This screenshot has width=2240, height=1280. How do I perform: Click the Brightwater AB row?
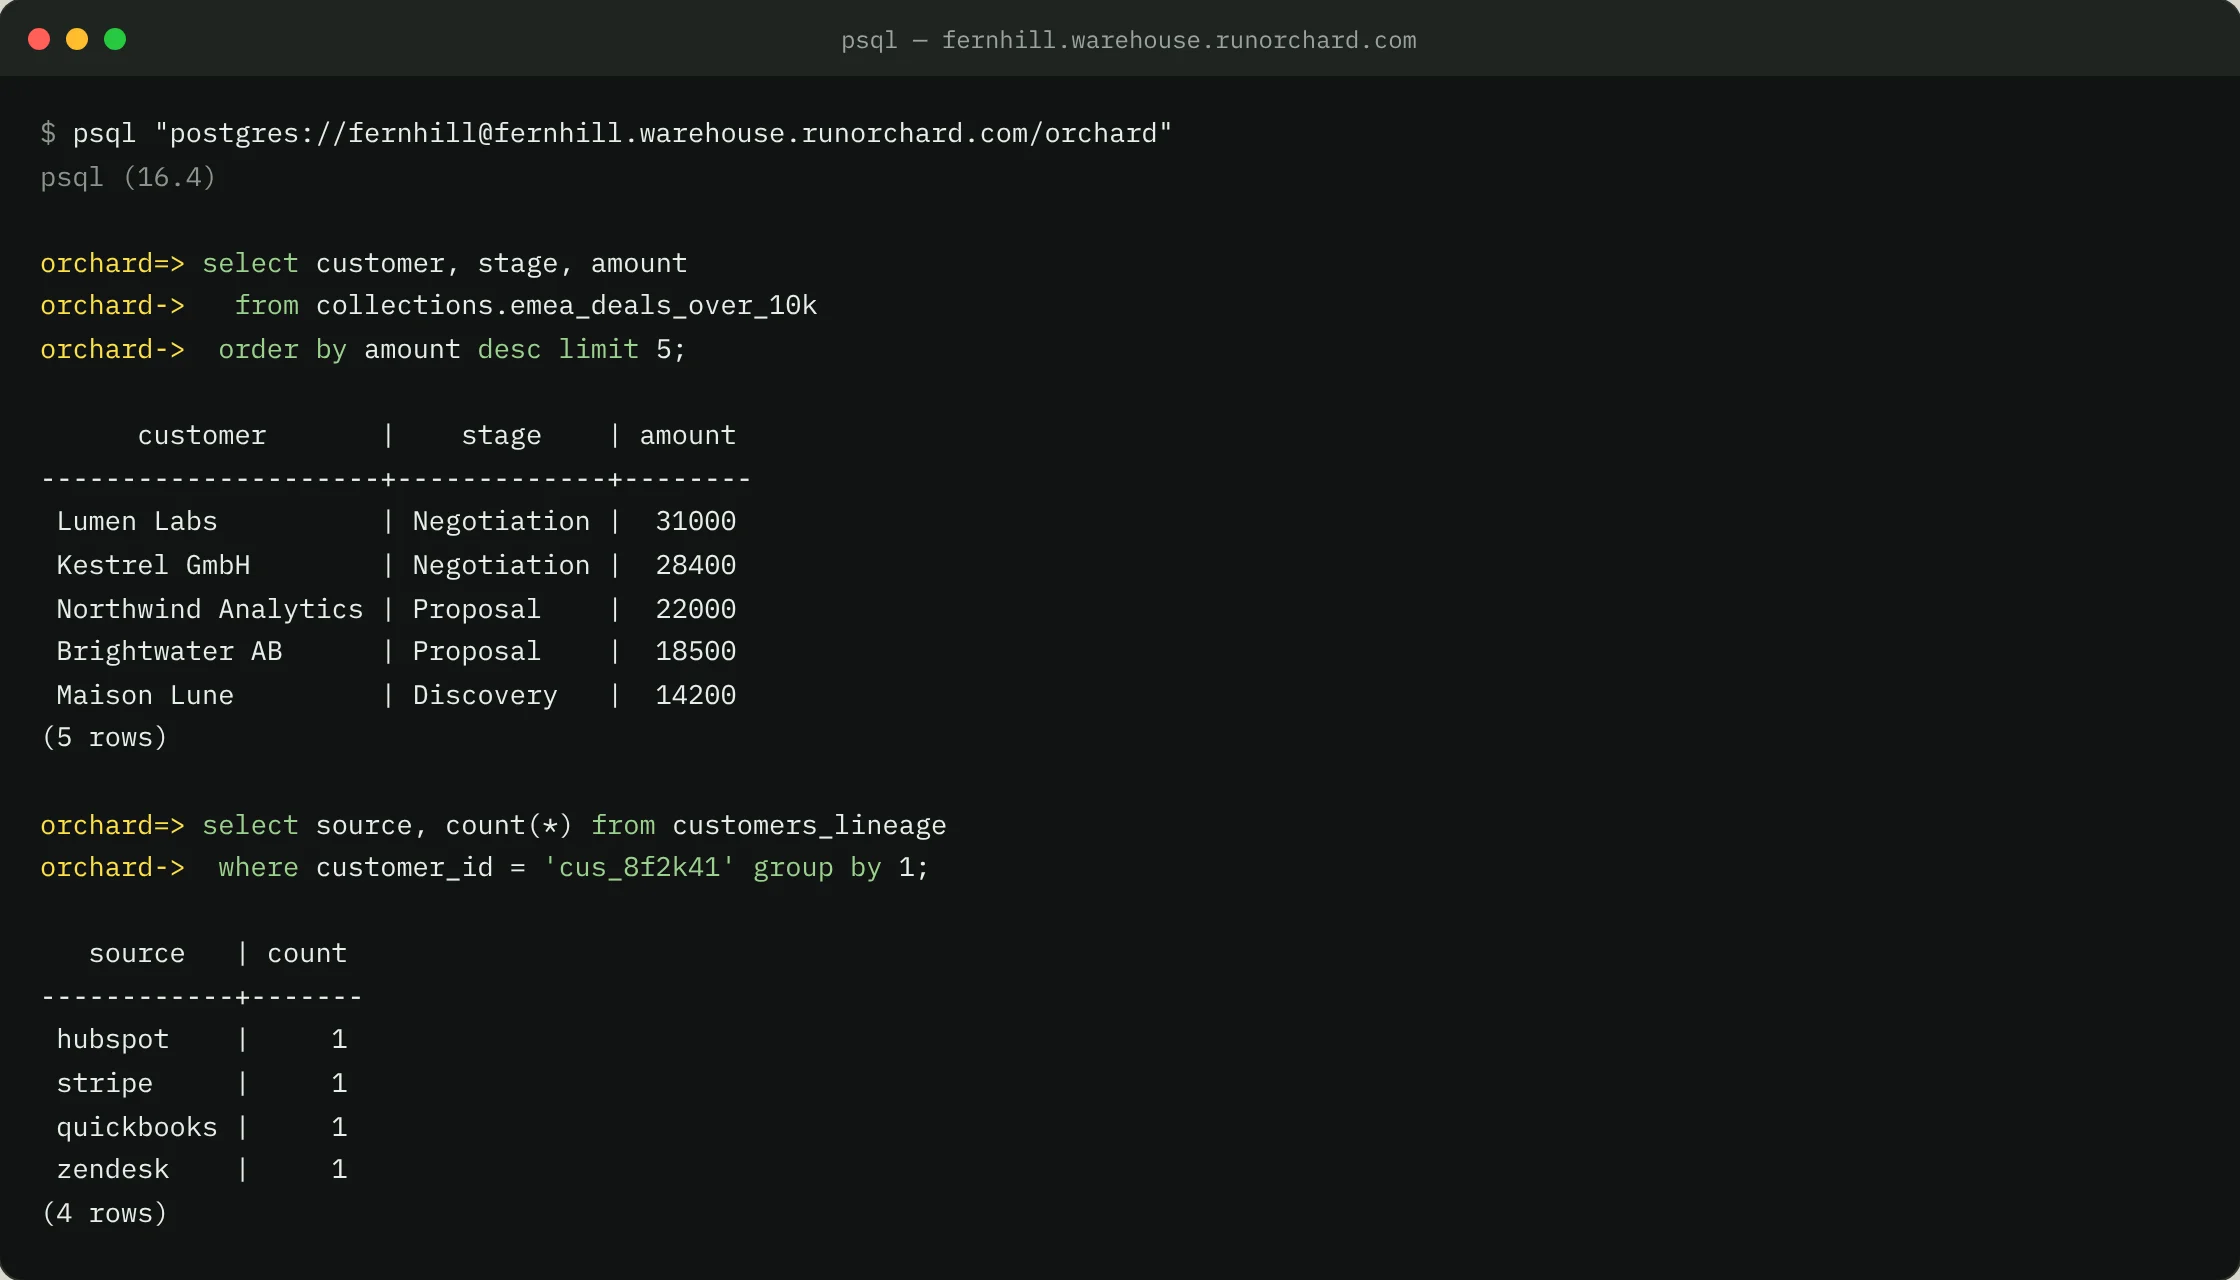396,651
